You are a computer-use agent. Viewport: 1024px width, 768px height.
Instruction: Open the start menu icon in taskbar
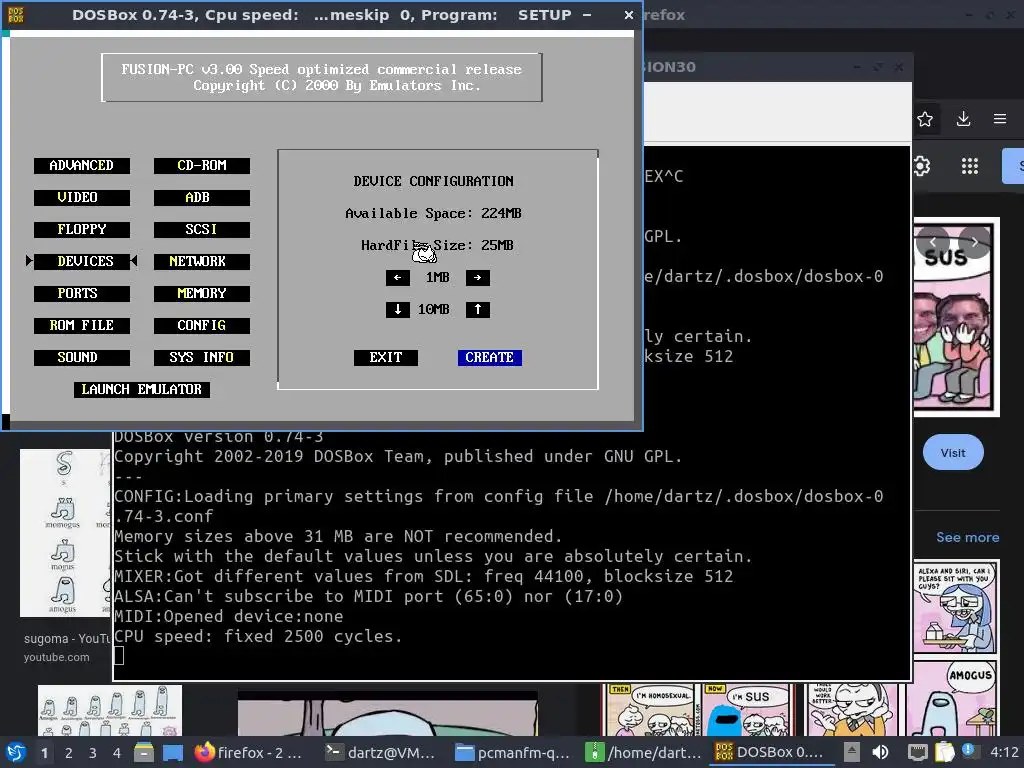(16, 753)
